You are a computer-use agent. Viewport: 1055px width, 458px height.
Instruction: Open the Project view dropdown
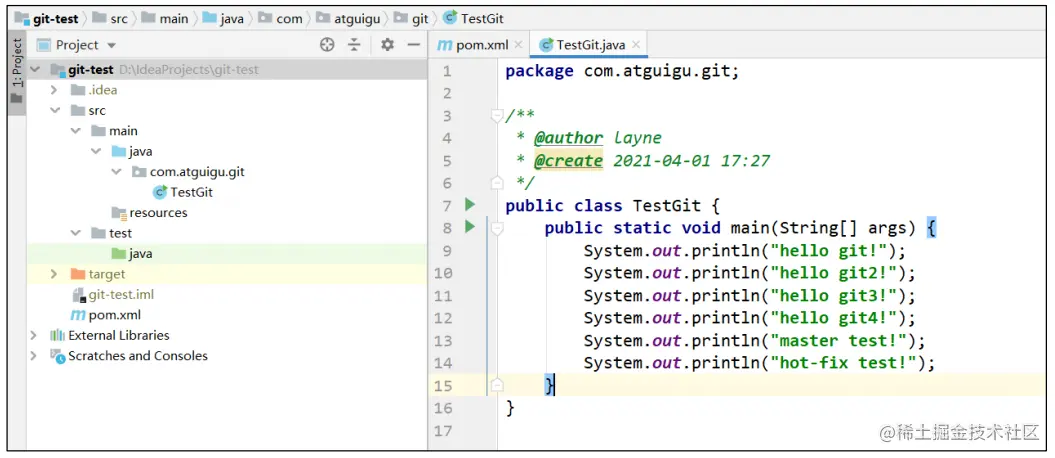(112, 46)
